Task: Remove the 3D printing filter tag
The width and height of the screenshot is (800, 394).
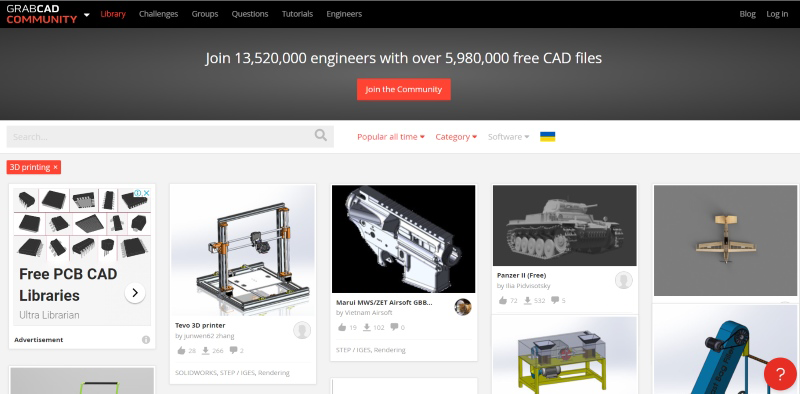Action: click(56, 167)
